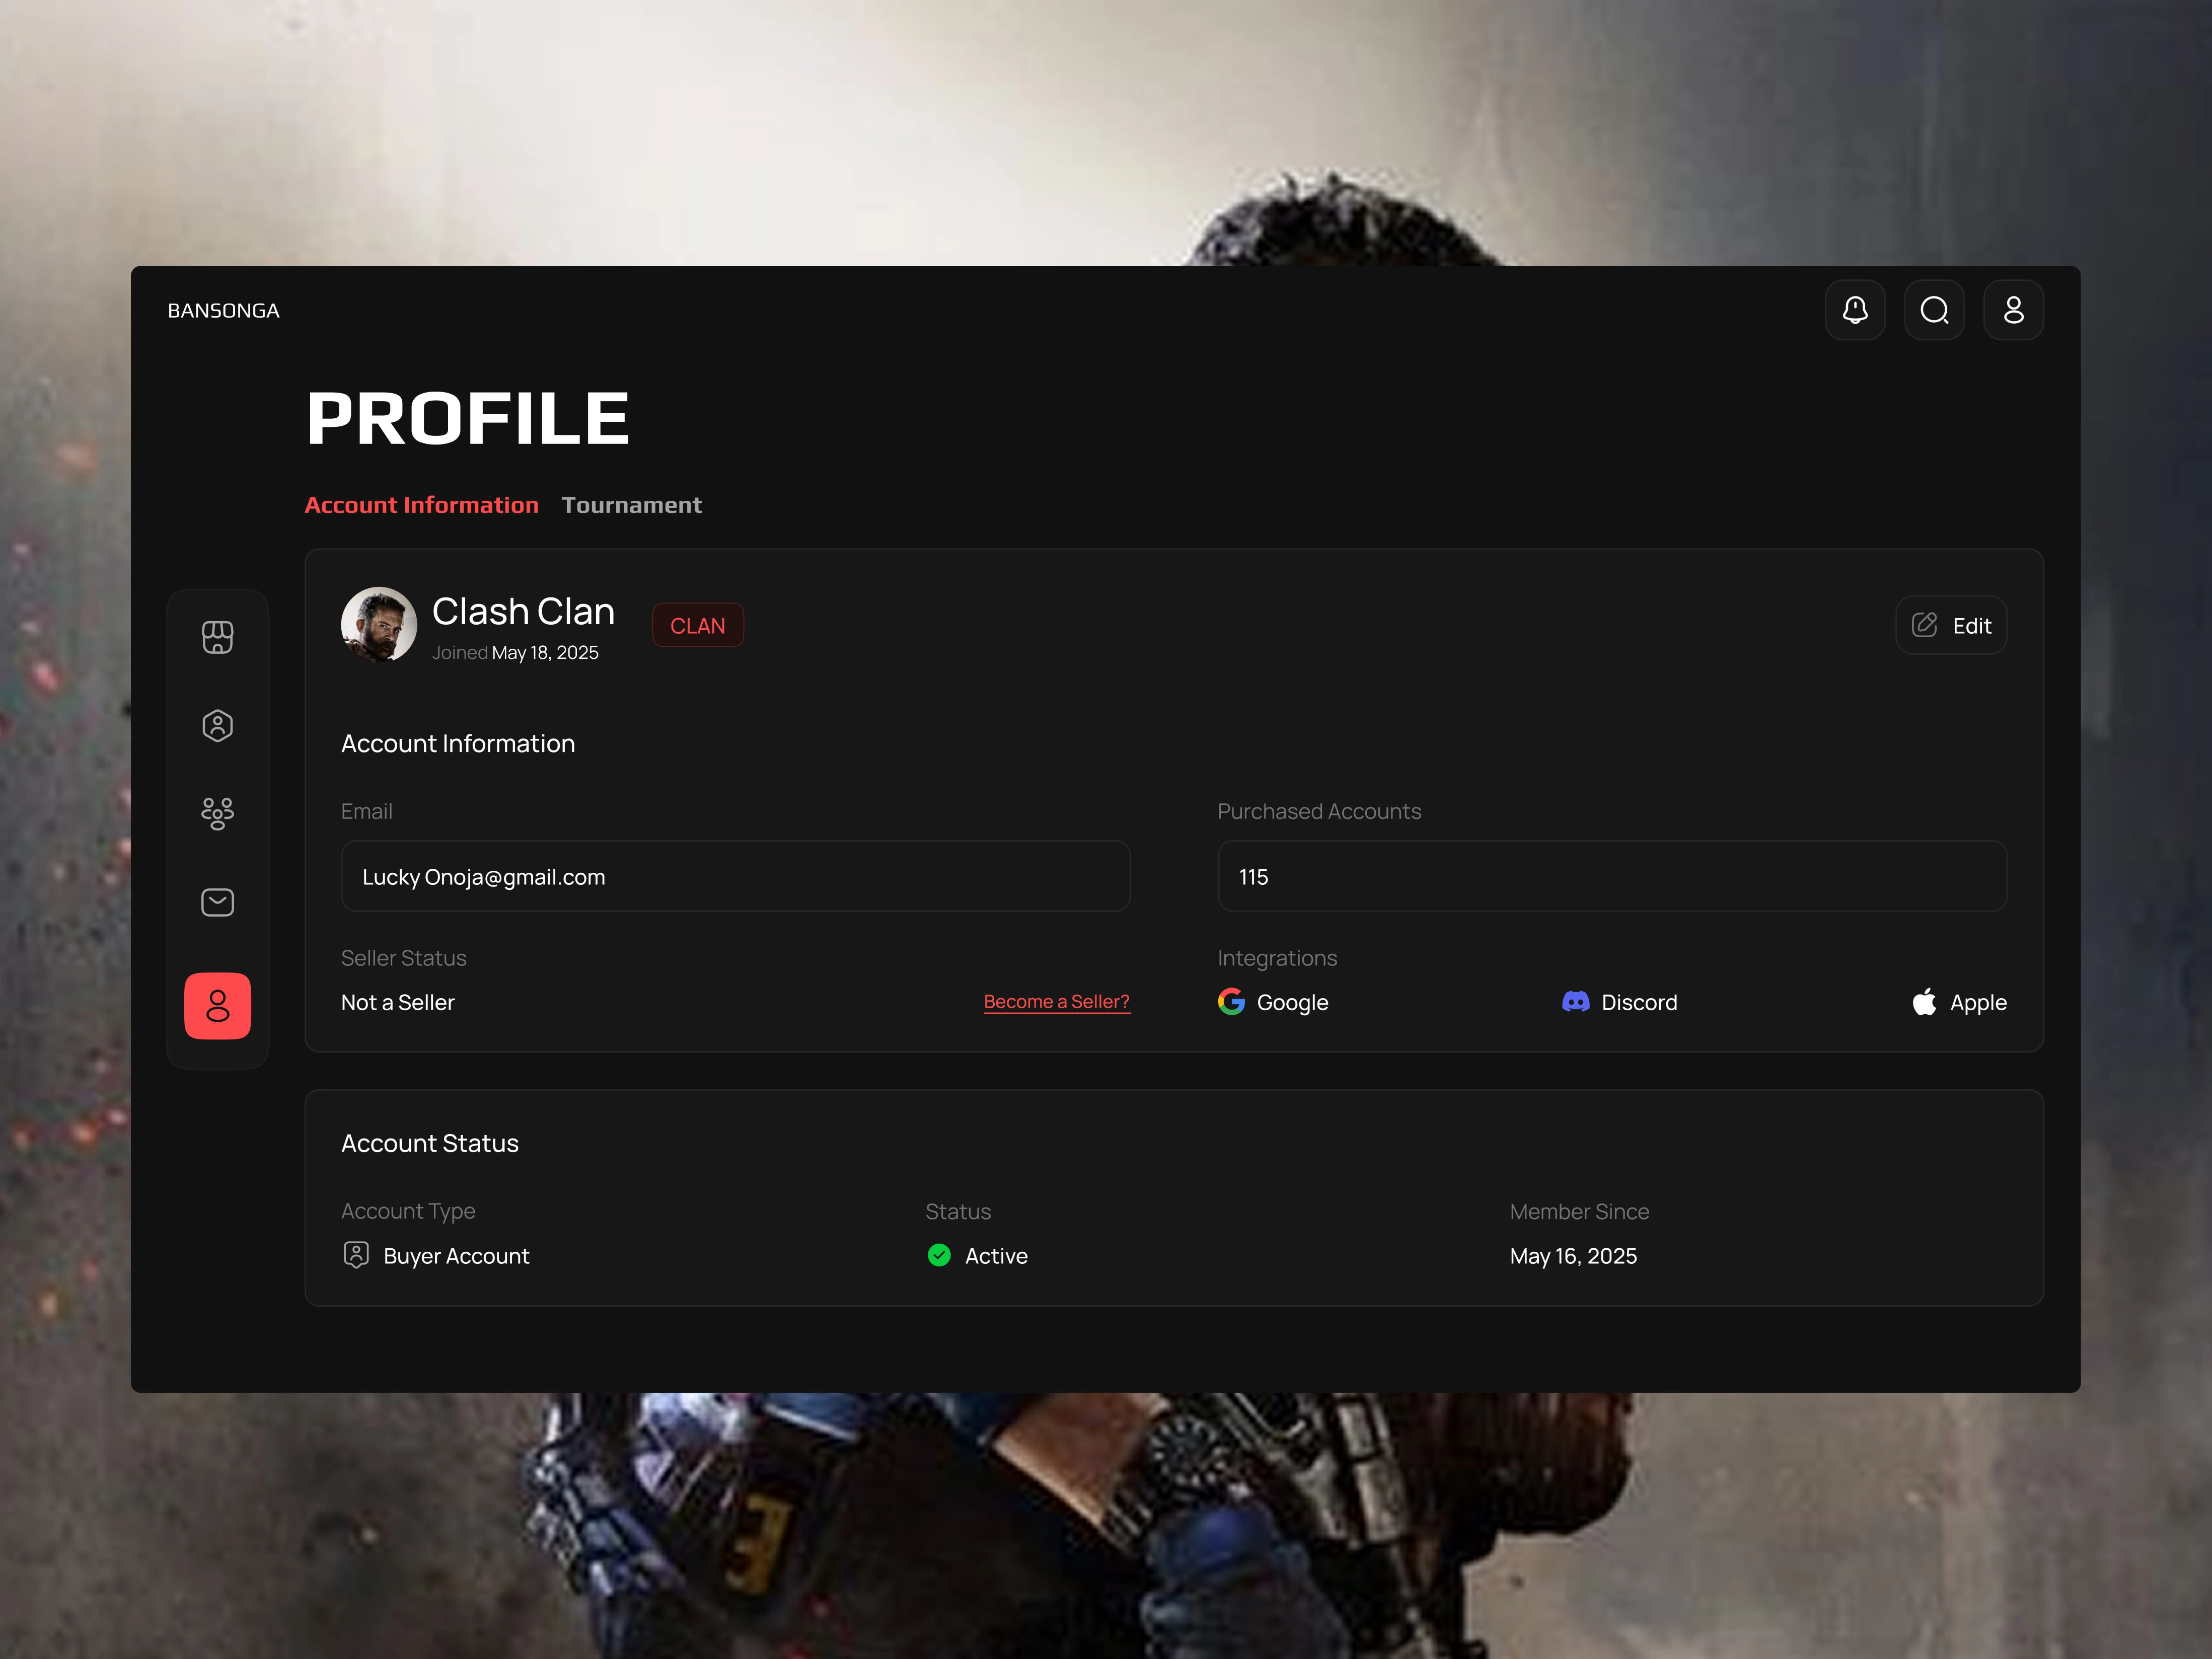The image size is (2212, 1659).
Task: Select the shield user sidebar icon
Action: coord(217,725)
